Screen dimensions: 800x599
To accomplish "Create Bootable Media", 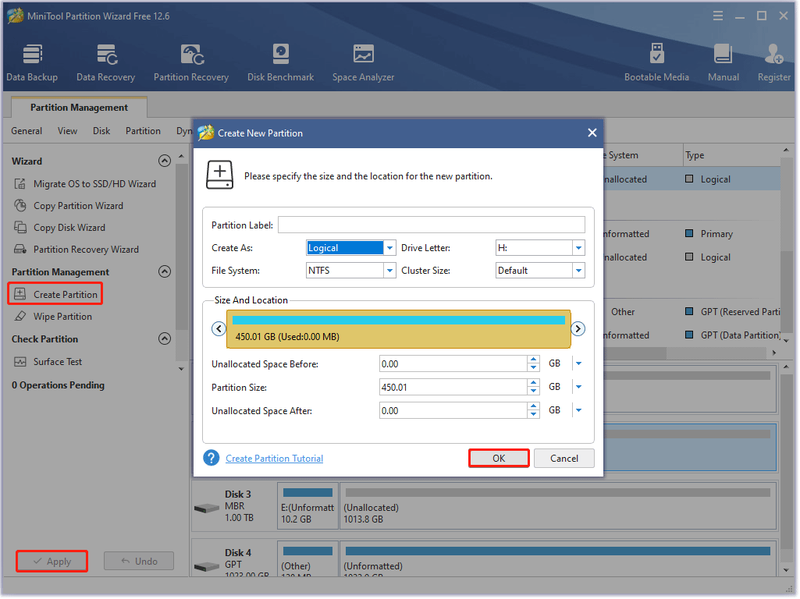I will pyautogui.click(x=657, y=63).
